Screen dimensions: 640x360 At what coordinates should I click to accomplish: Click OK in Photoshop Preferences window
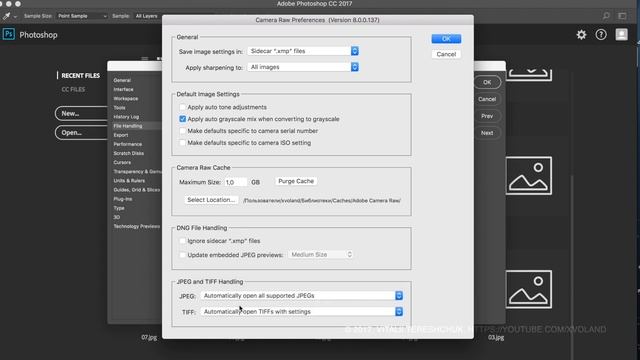coord(487,82)
